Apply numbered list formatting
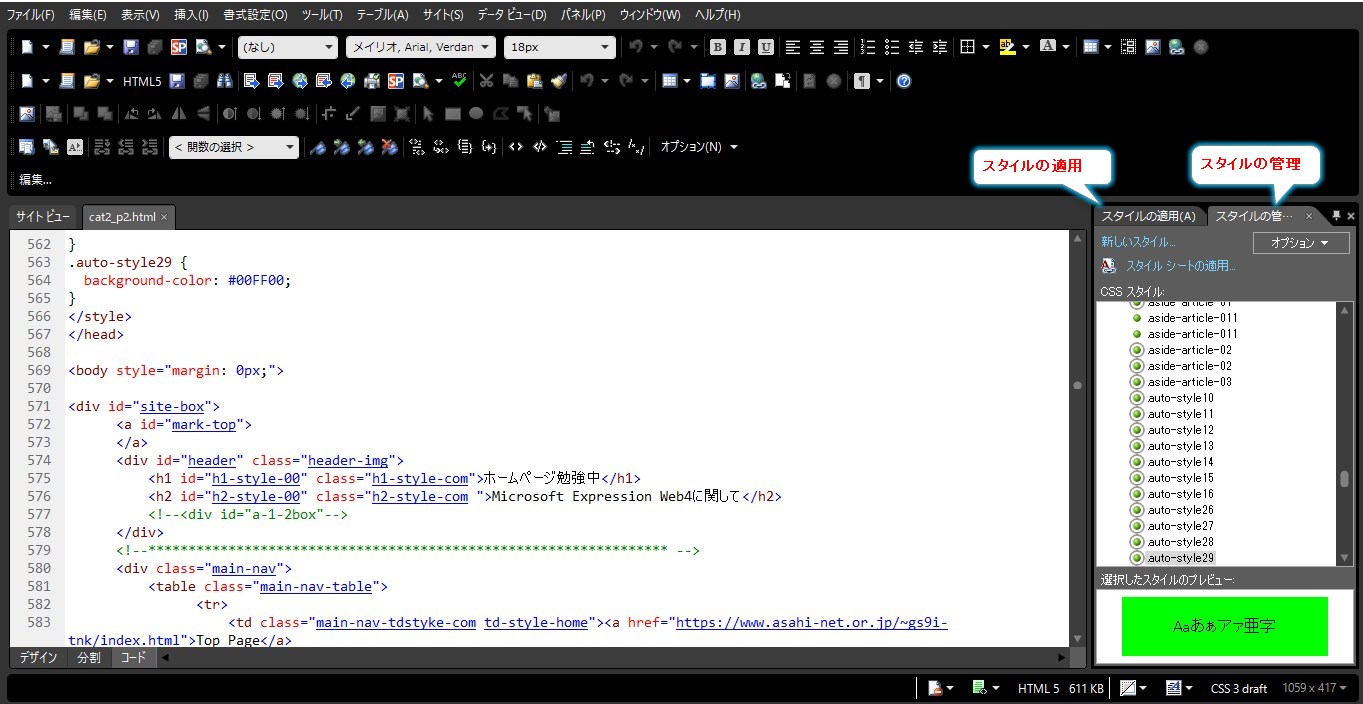 point(868,47)
